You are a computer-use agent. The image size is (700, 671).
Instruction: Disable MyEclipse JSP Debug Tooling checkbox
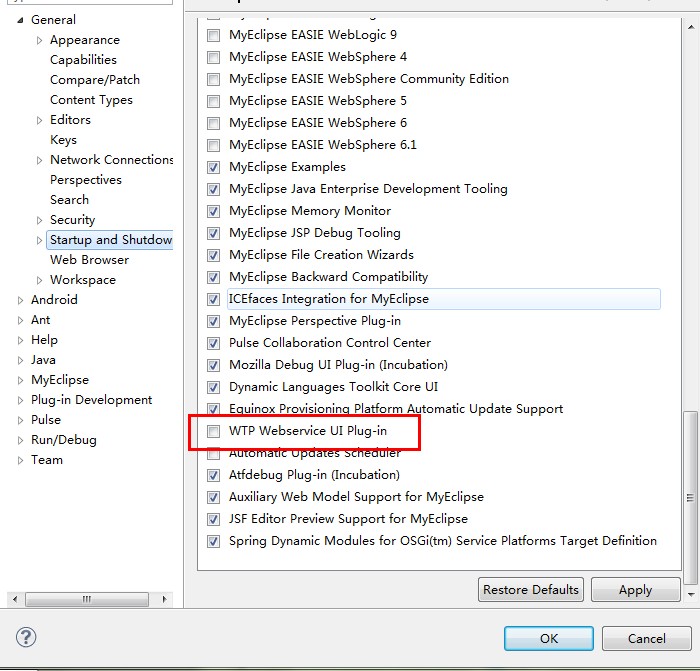pyautogui.click(x=213, y=233)
